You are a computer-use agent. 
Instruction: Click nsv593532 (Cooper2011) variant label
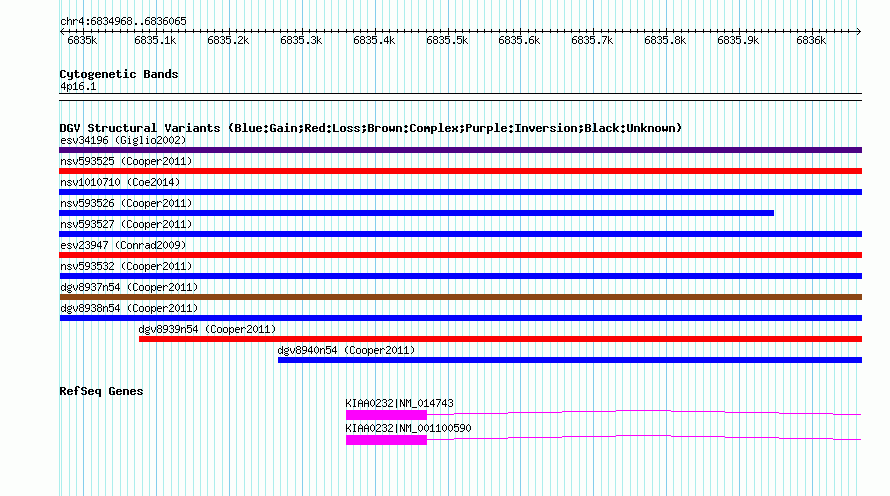(126, 266)
